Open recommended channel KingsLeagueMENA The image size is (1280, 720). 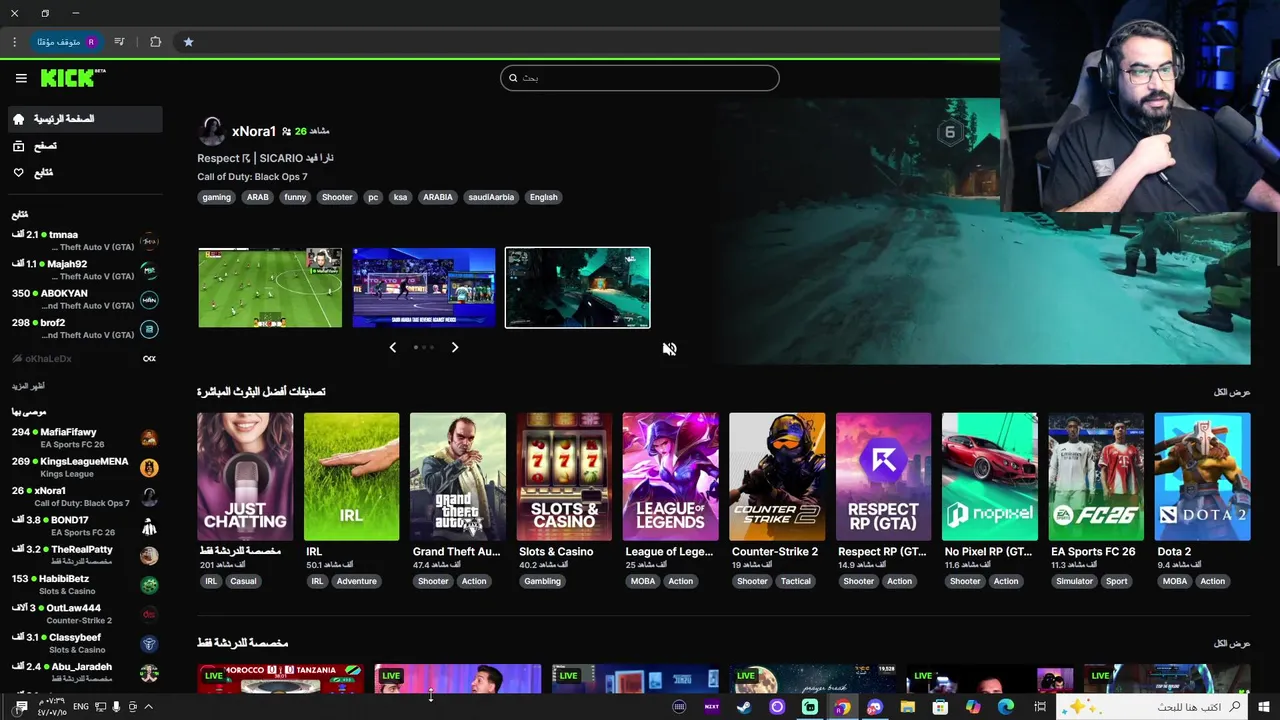pyautogui.click(x=84, y=467)
